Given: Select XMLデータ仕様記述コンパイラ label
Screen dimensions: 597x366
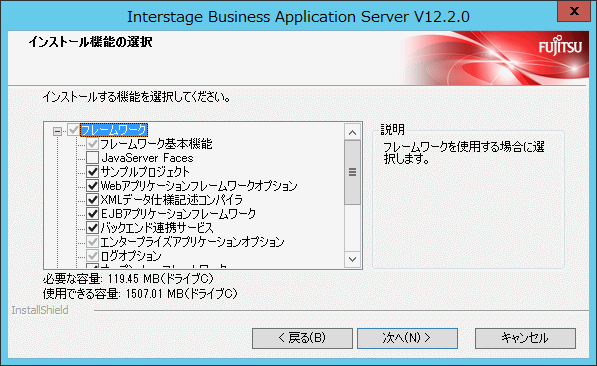Looking at the screenshot, I should point(171,200).
